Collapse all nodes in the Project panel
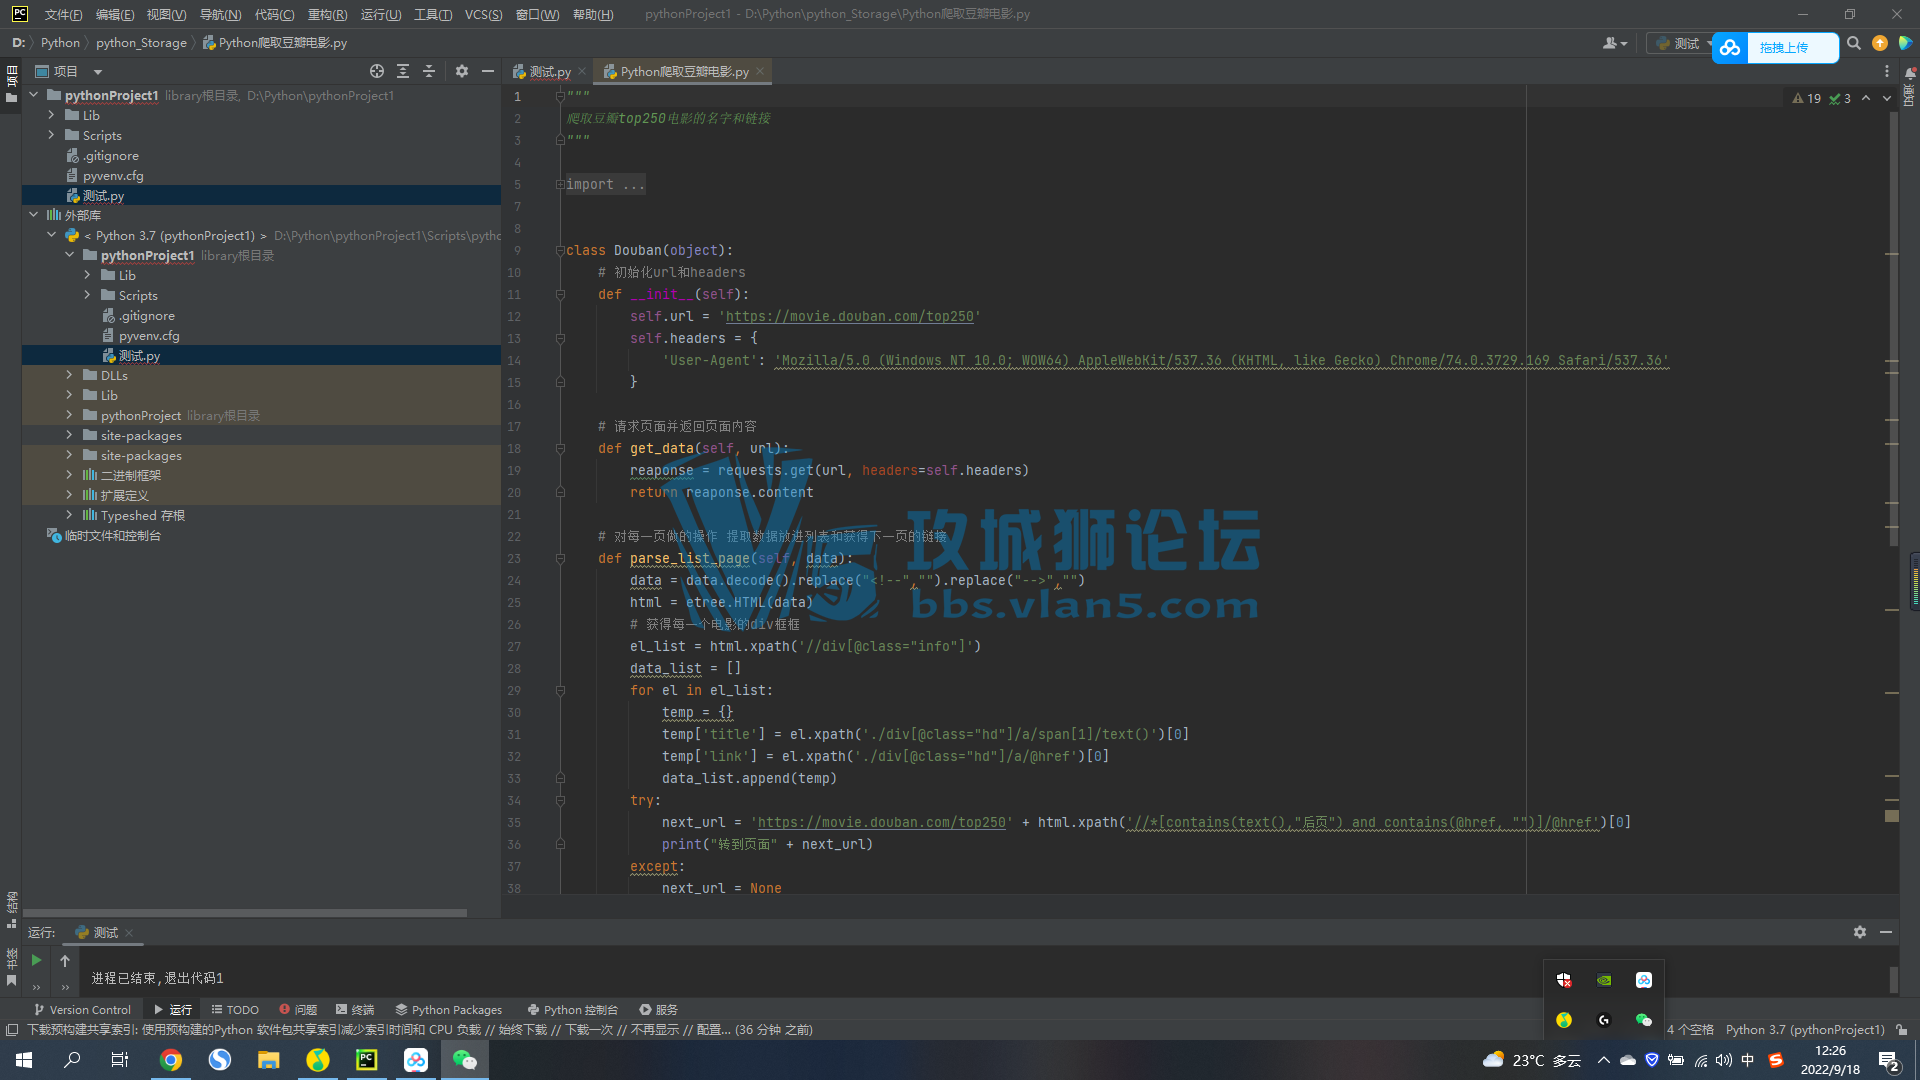The height and width of the screenshot is (1080, 1920). coord(429,71)
